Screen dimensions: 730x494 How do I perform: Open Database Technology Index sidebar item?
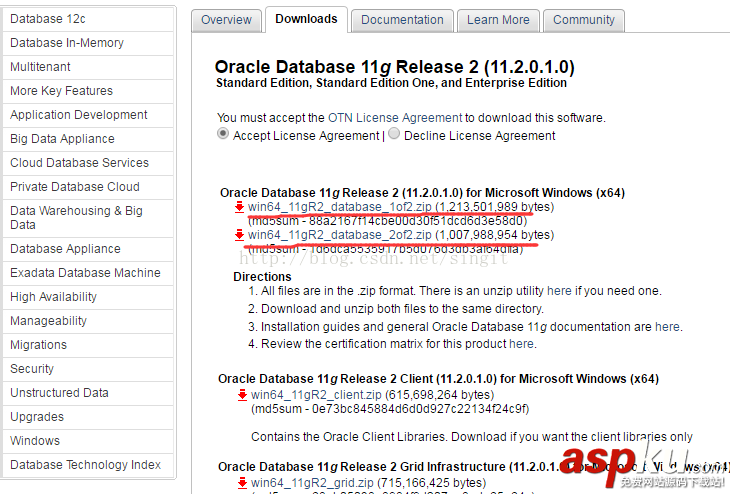click(88, 465)
